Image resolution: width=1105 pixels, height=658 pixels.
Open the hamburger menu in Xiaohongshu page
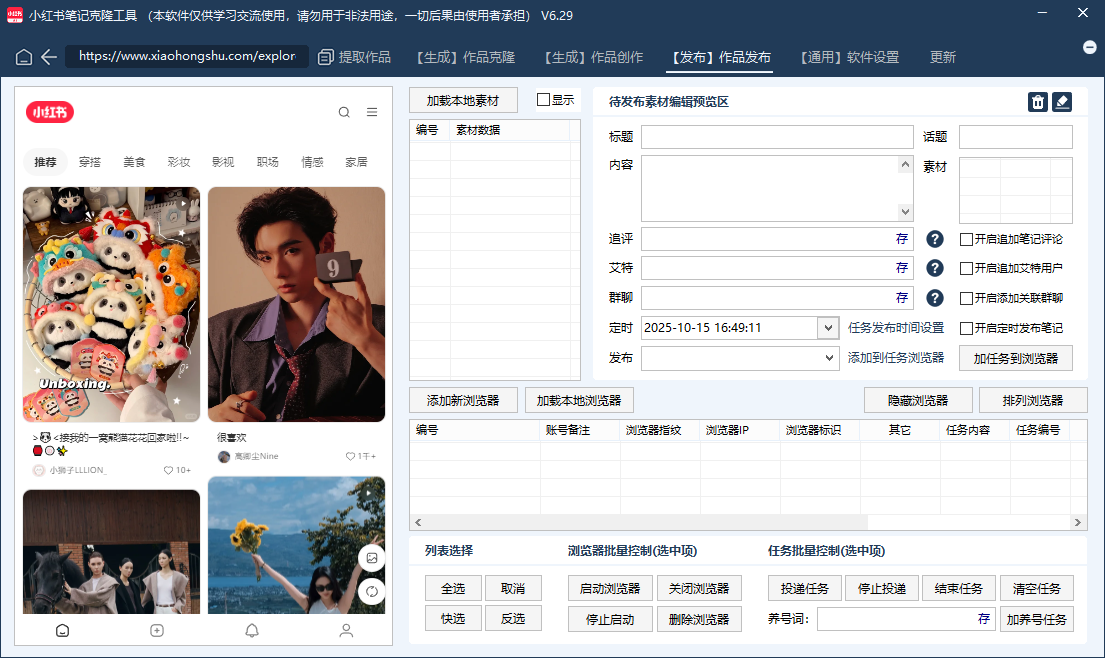372,113
